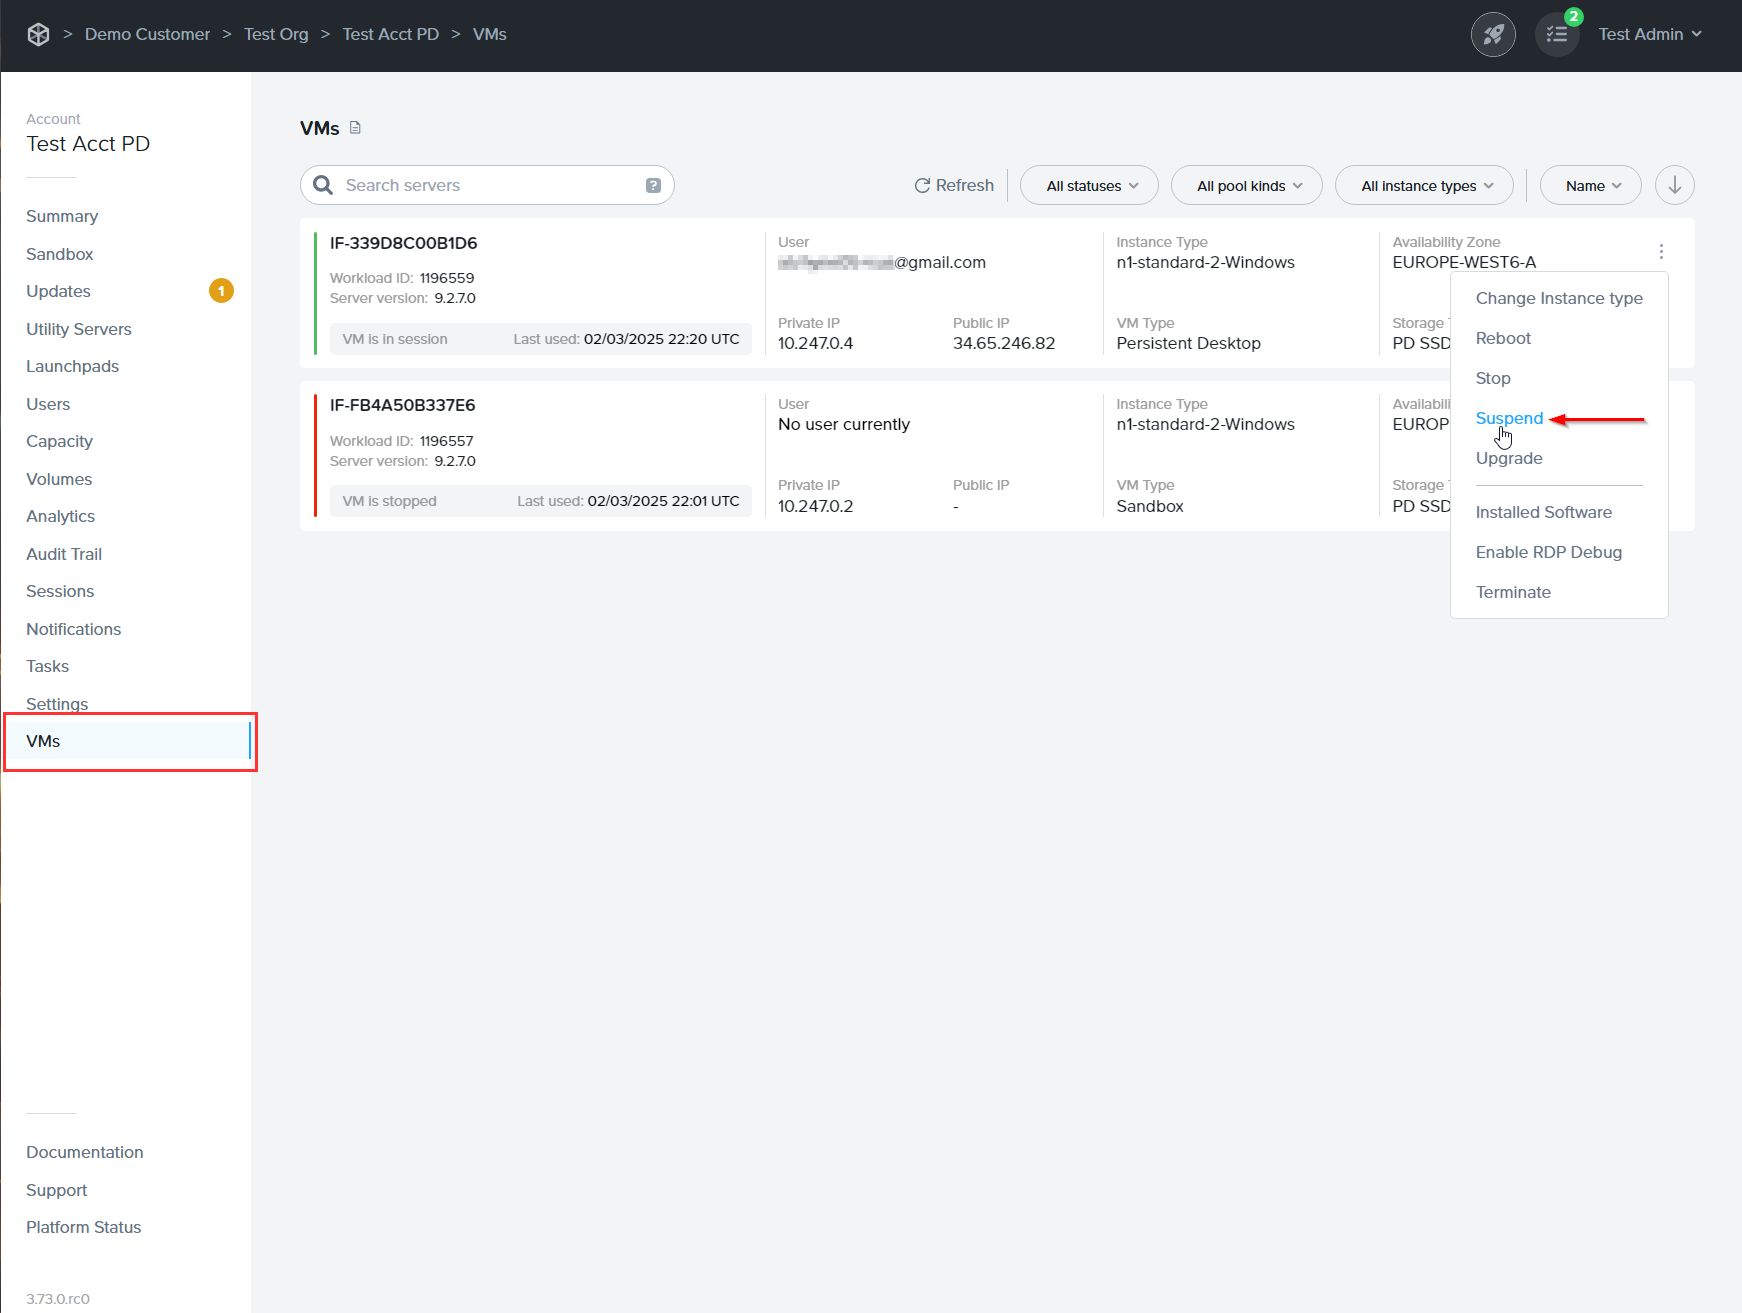Open the All statuses filter dropdown
Screen dimensions: 1742x1313
1088,185
